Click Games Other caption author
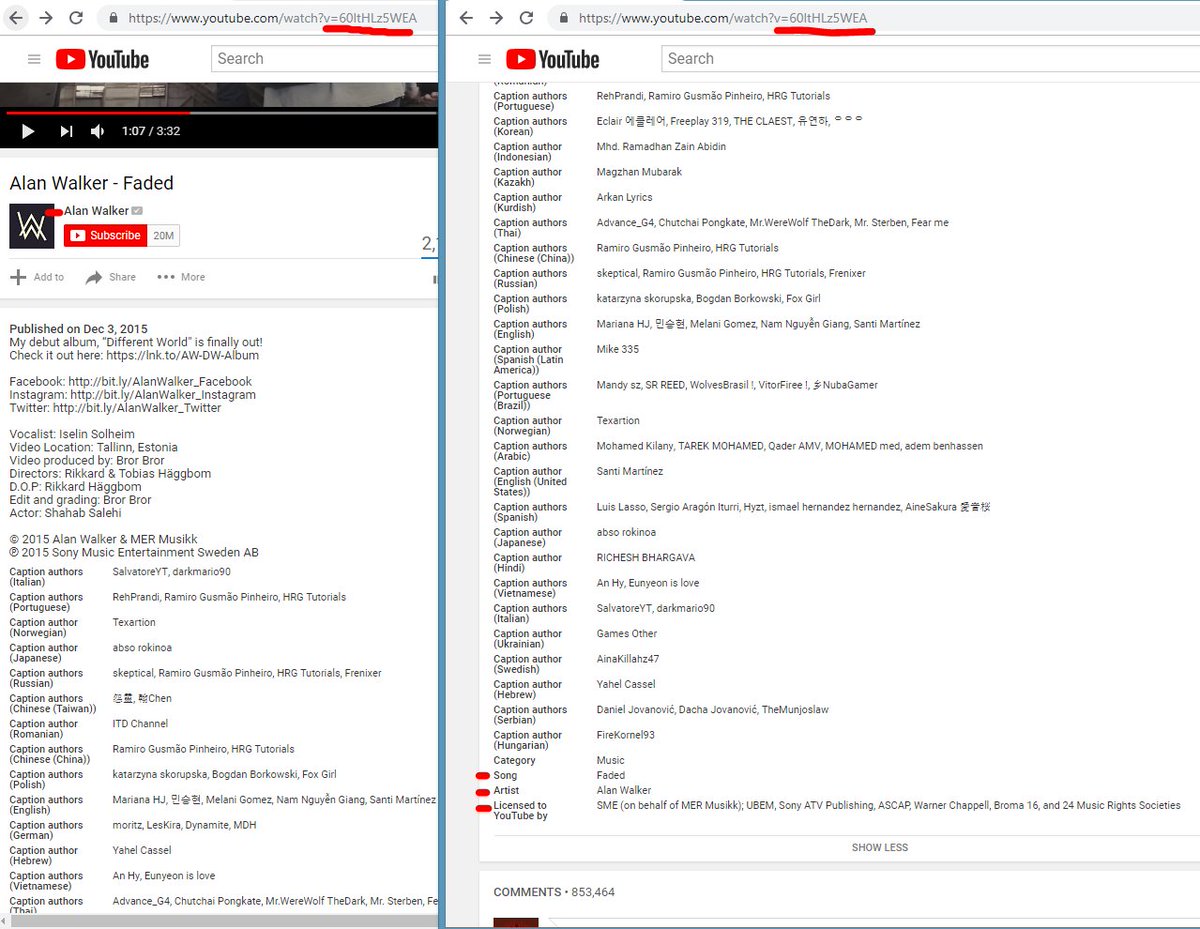 tap(627, 633)
